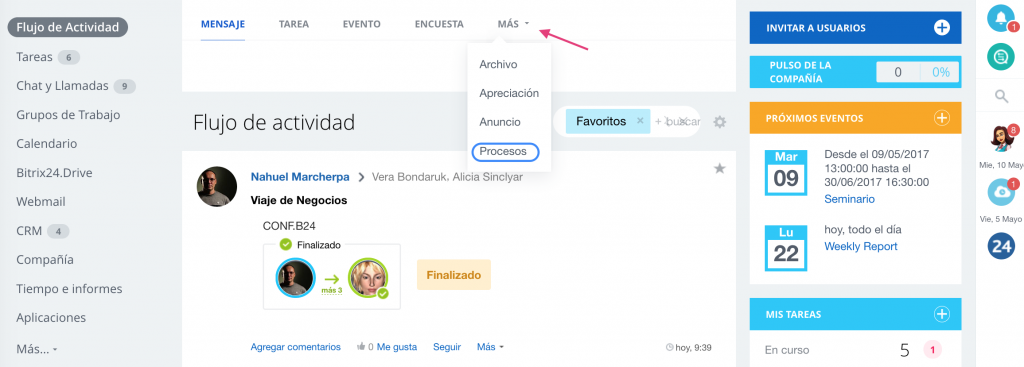Click the Pulso de la Compañía 0% indicator

click(x=940, y=72)
